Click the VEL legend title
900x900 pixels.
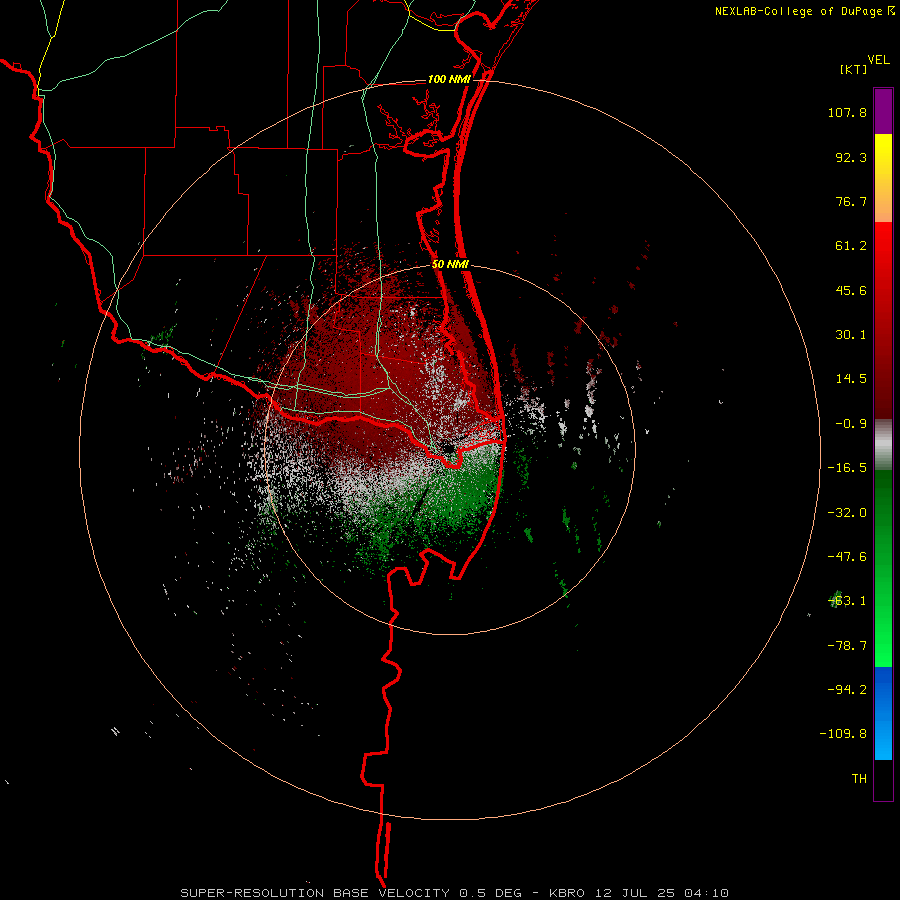(x=878, y=60)
